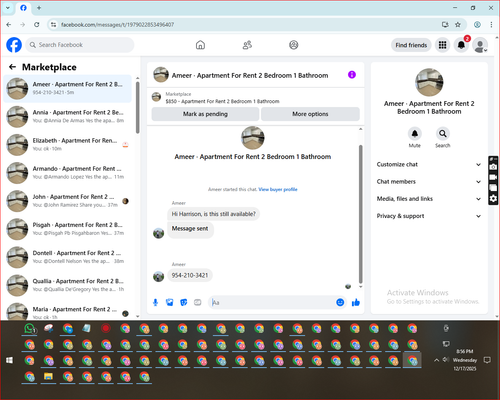Click the large listing photo in the right panel
The height and width of the screenshot is (400, 500).
click(x=429, y=82)
